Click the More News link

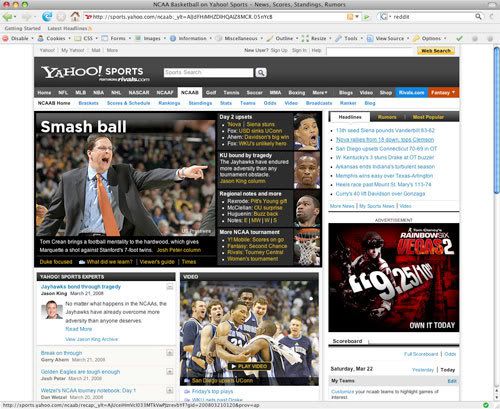[x=342, y=206]
